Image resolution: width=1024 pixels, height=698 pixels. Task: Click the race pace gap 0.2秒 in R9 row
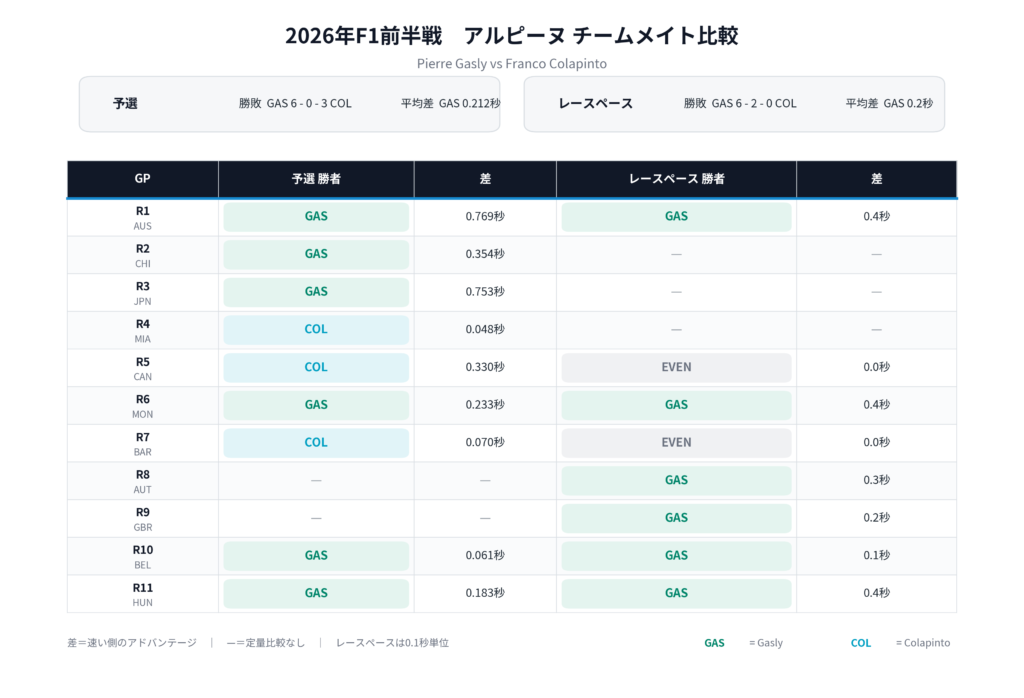(x=876, y=518)
